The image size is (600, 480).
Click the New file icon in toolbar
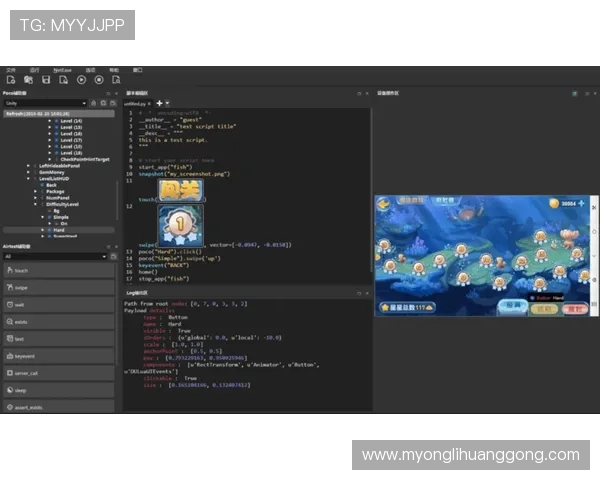pyautogui.click(x=11, y=80)
